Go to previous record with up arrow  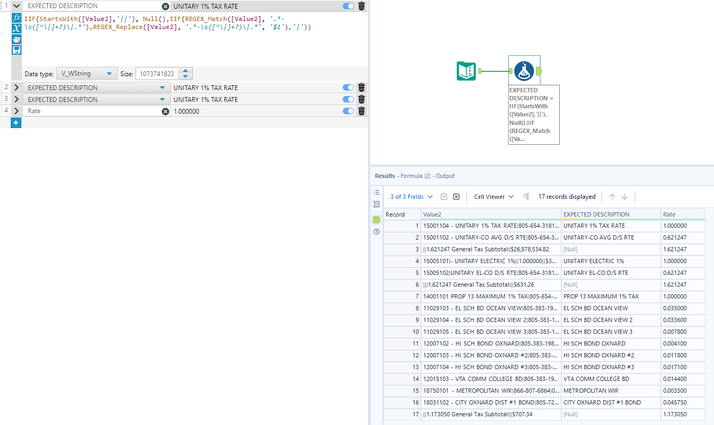coord(612,197)
